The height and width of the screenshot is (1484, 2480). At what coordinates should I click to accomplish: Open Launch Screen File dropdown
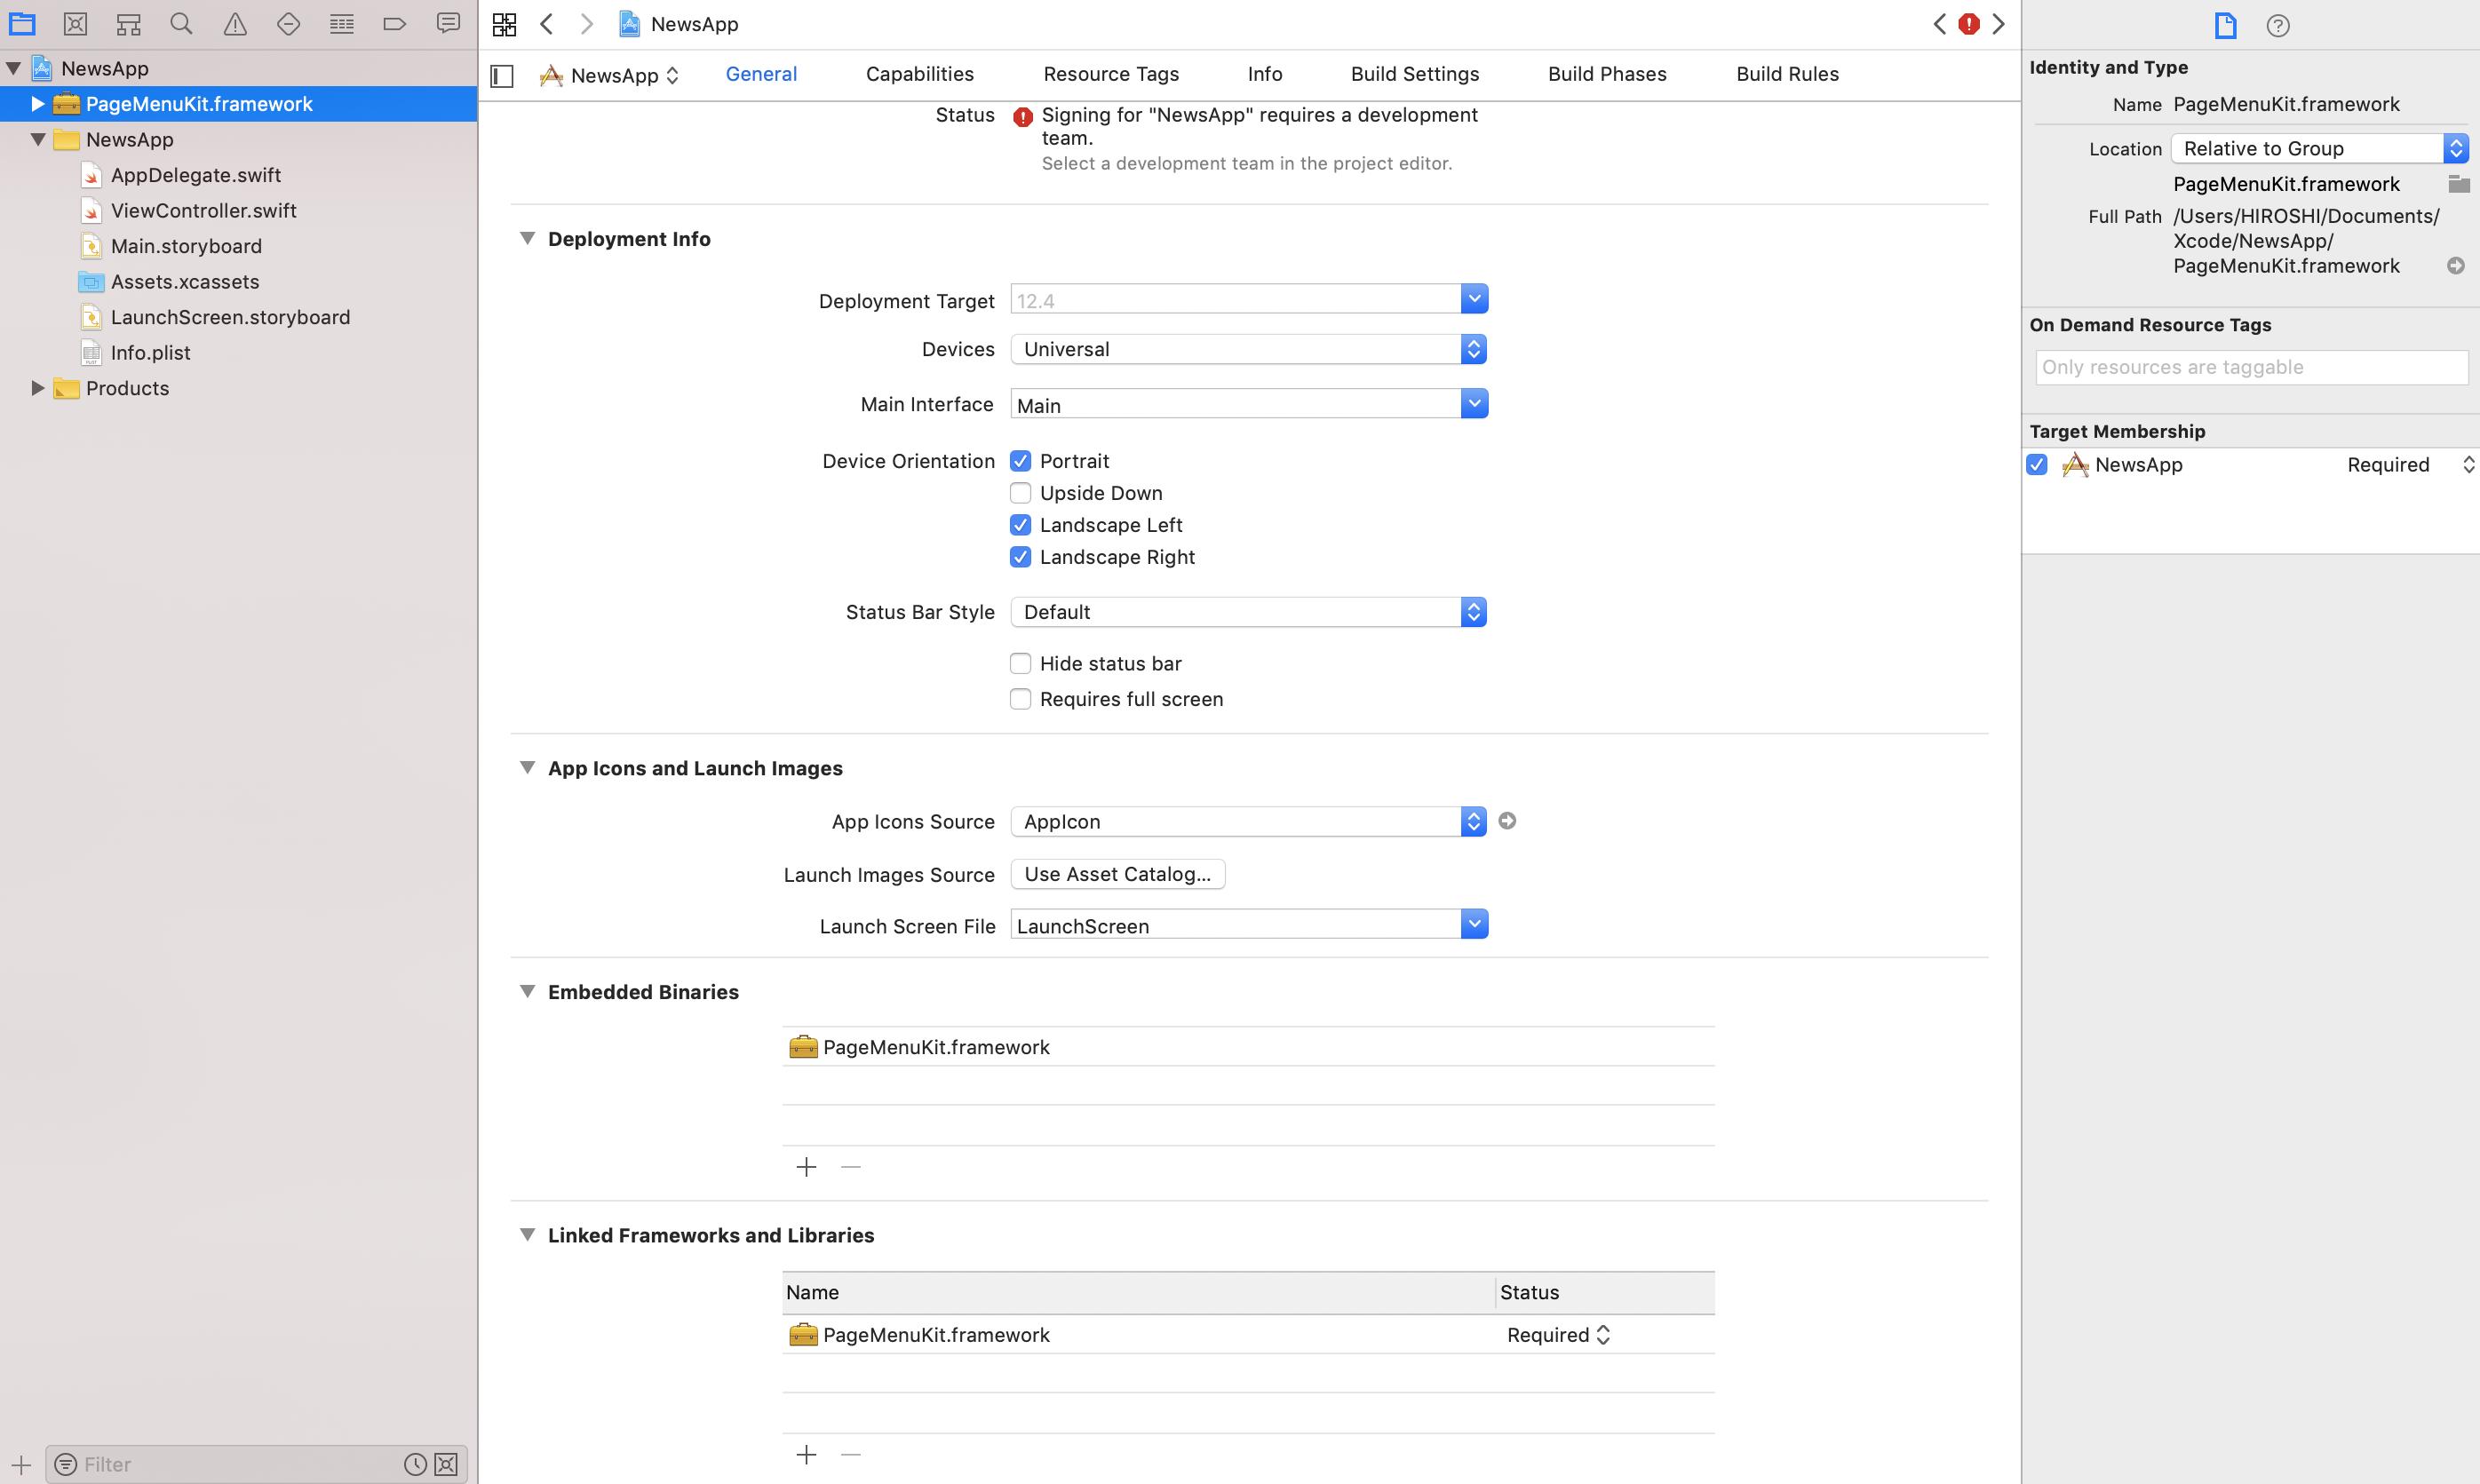point(1474,925)
